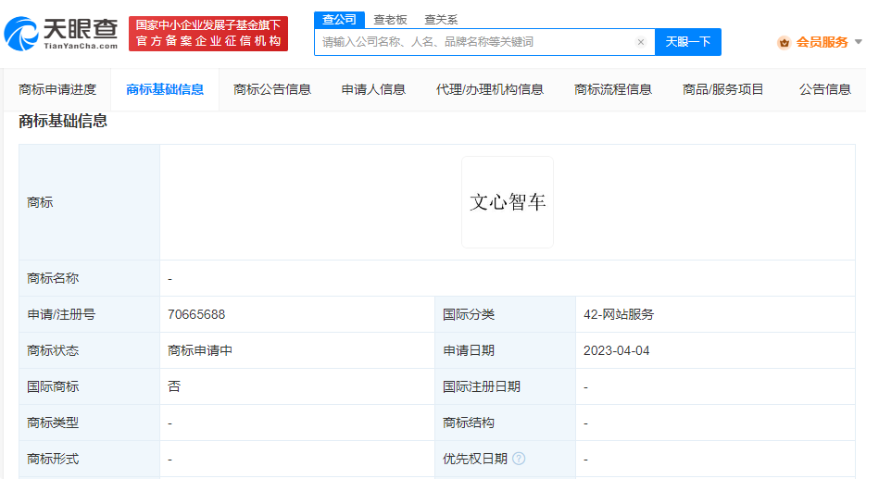Select the registration number 70665688
Screen dimensions: 870x496
[196, 315]
